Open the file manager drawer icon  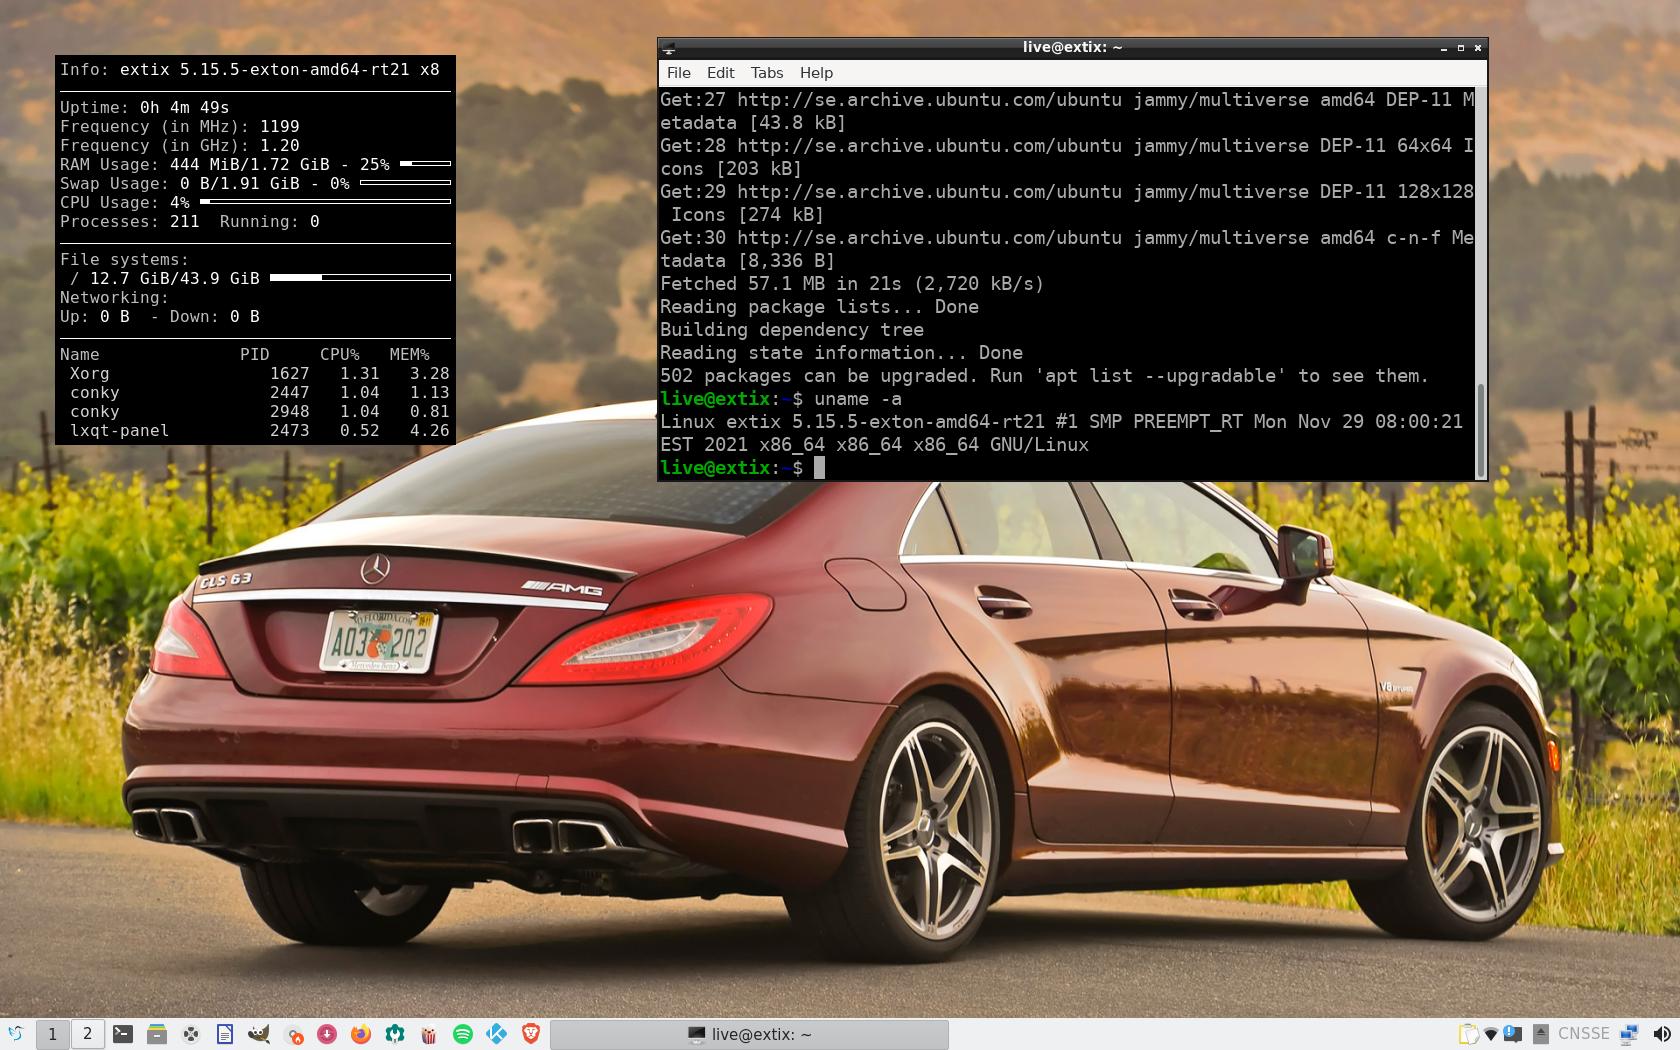coord(157,1034)
